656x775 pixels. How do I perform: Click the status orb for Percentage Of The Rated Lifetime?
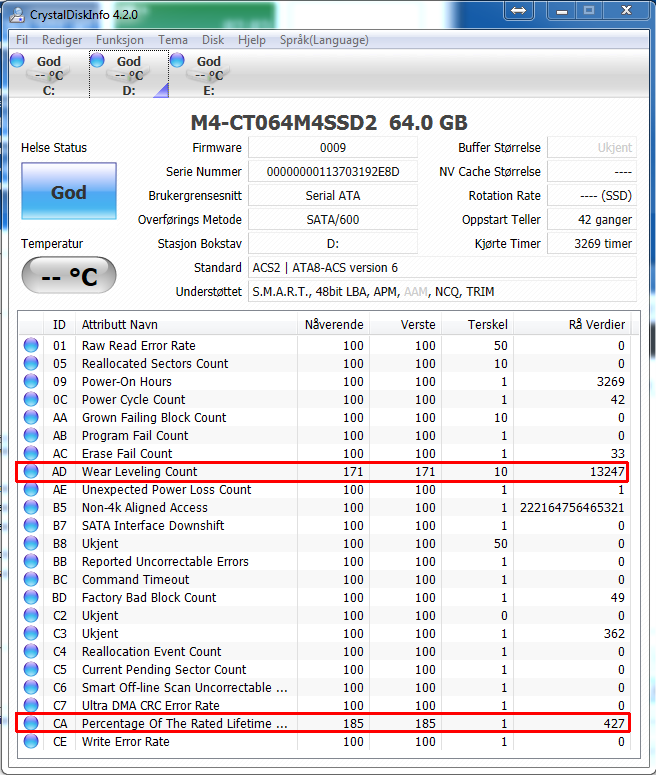coord(31,723)
